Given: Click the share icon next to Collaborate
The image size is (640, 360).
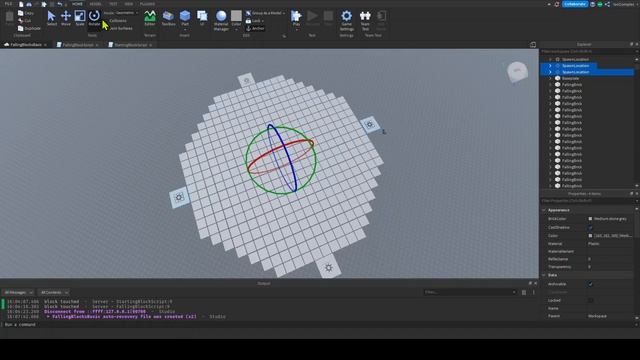Looking at the screenshot, I should click(x=607, y=4).
